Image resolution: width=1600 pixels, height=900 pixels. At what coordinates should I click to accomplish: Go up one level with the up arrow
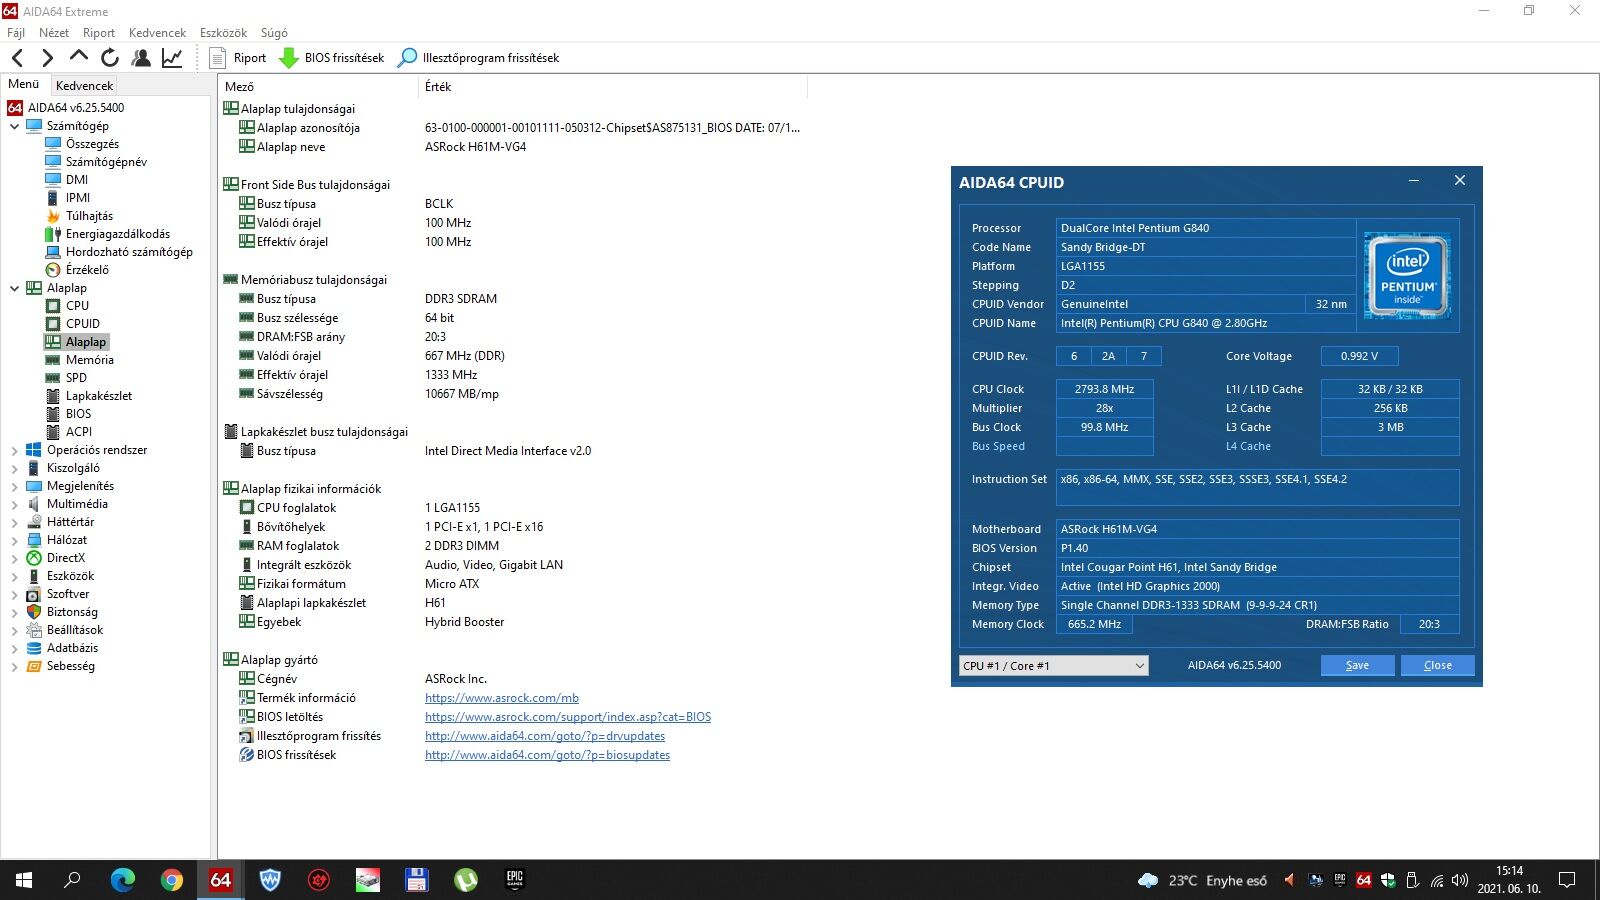pyautogui.click(x=78, y=58)
